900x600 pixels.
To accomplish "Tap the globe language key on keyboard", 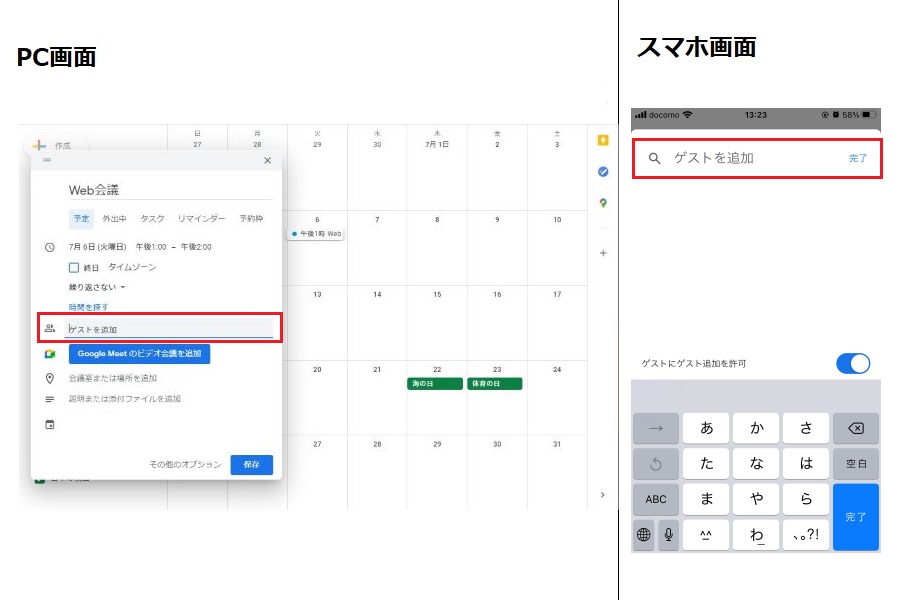I will point(643,535).
